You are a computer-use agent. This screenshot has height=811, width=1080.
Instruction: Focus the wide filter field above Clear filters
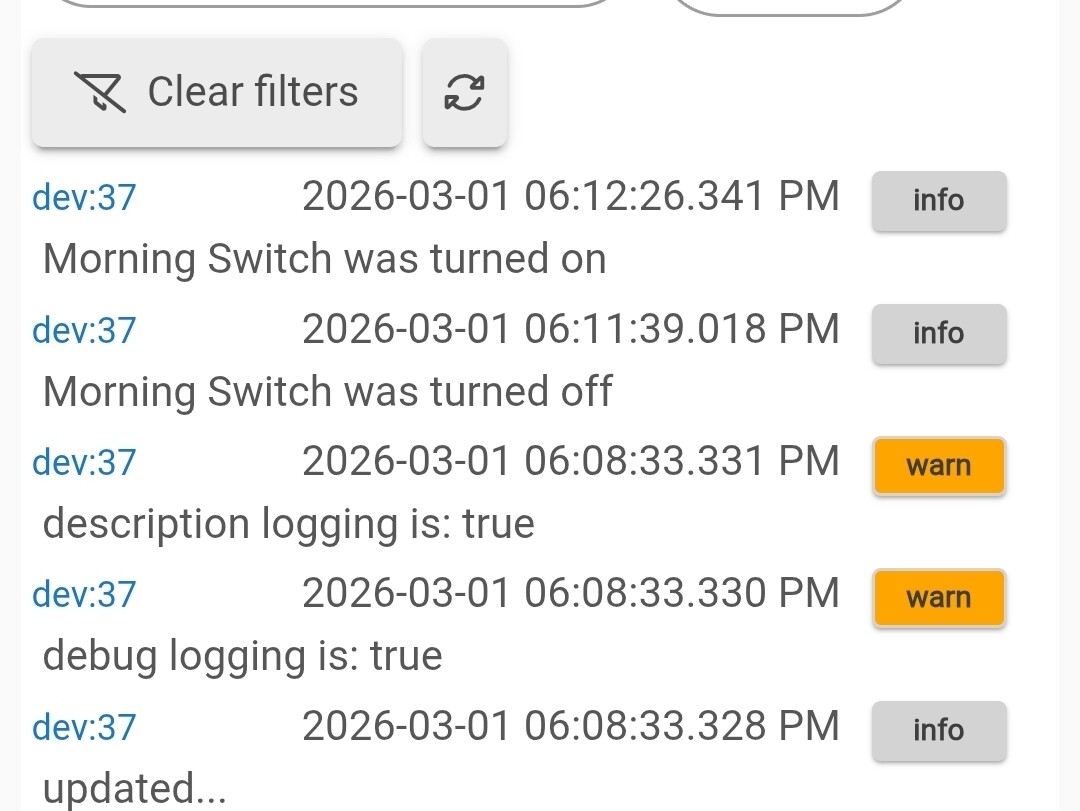[x=335, y=4]
